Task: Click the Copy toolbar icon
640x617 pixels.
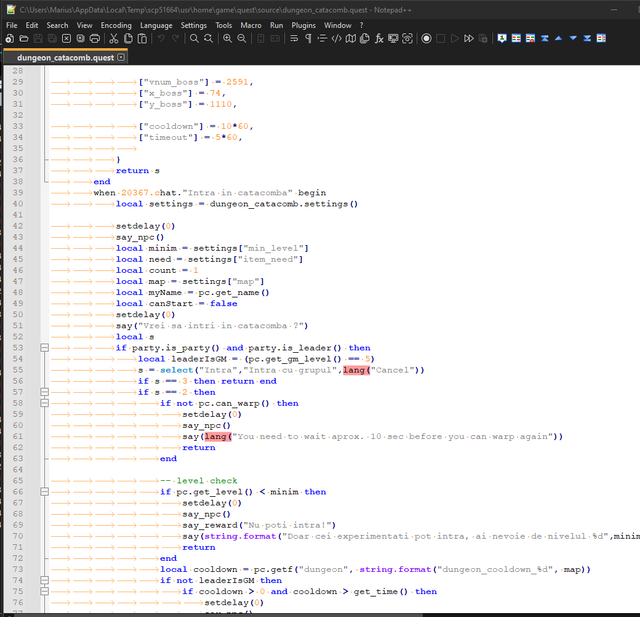Action: [x=128, y=38]
